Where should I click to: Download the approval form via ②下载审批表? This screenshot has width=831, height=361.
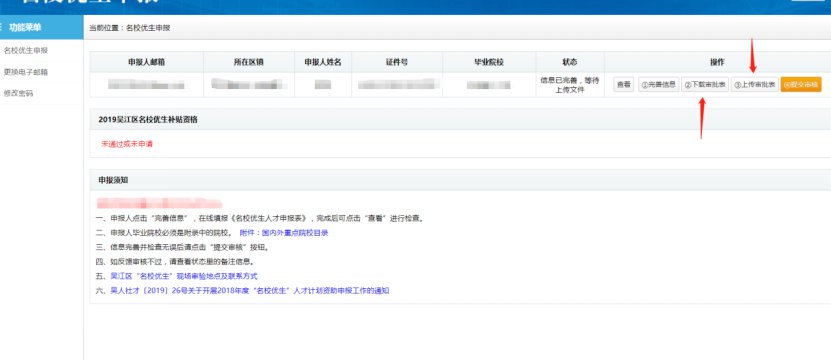705,85
